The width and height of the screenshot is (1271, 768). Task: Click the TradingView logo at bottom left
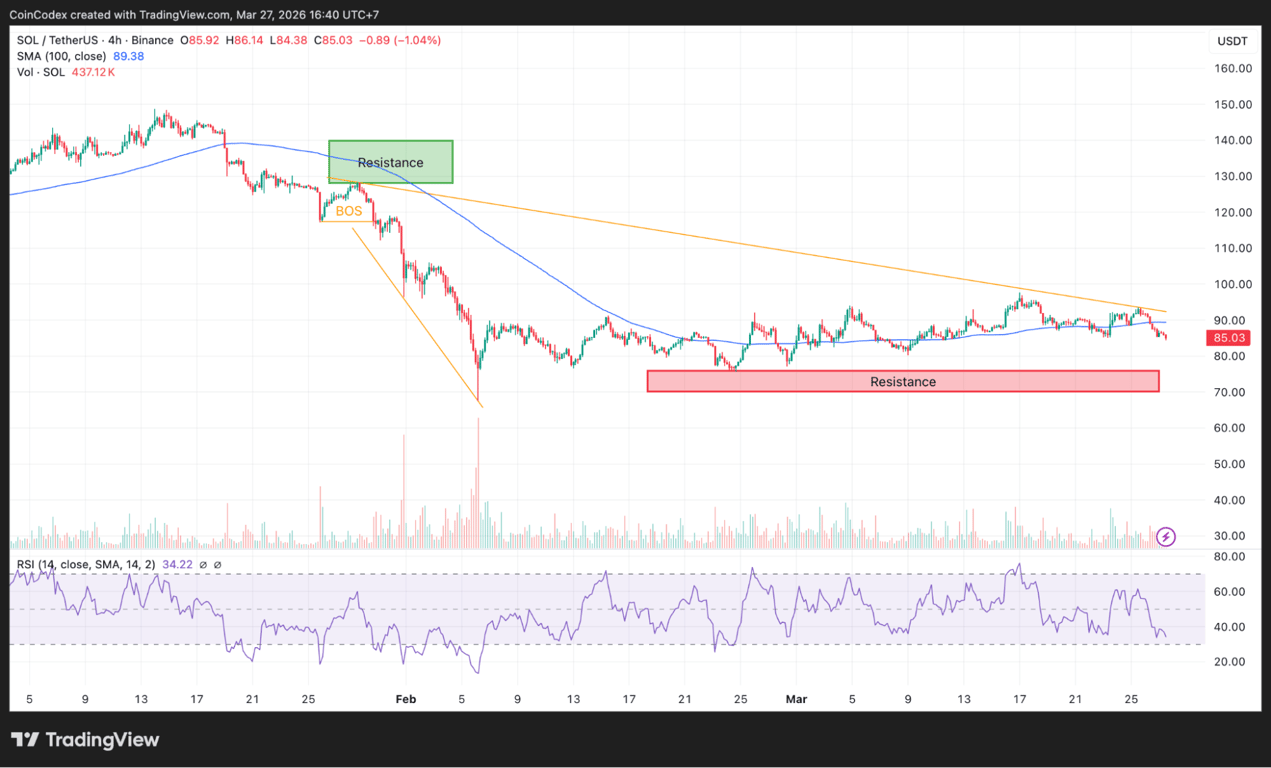pyautogui.click(x=85, y=740)
